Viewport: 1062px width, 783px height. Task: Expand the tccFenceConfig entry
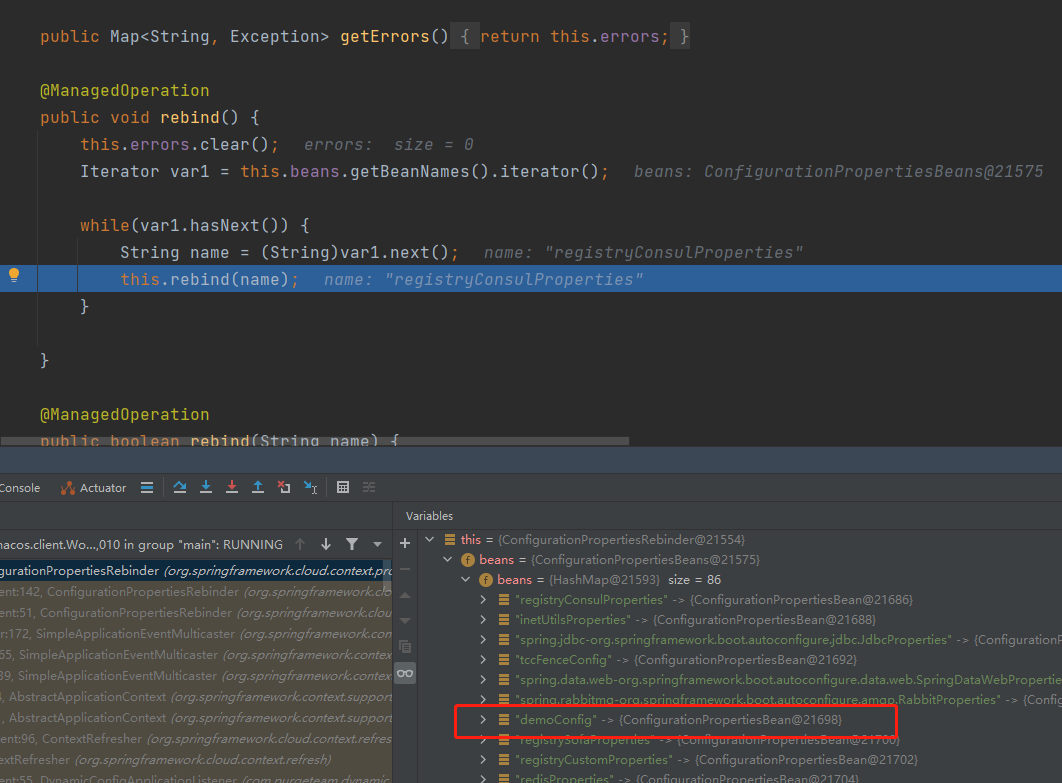[483, 660]
